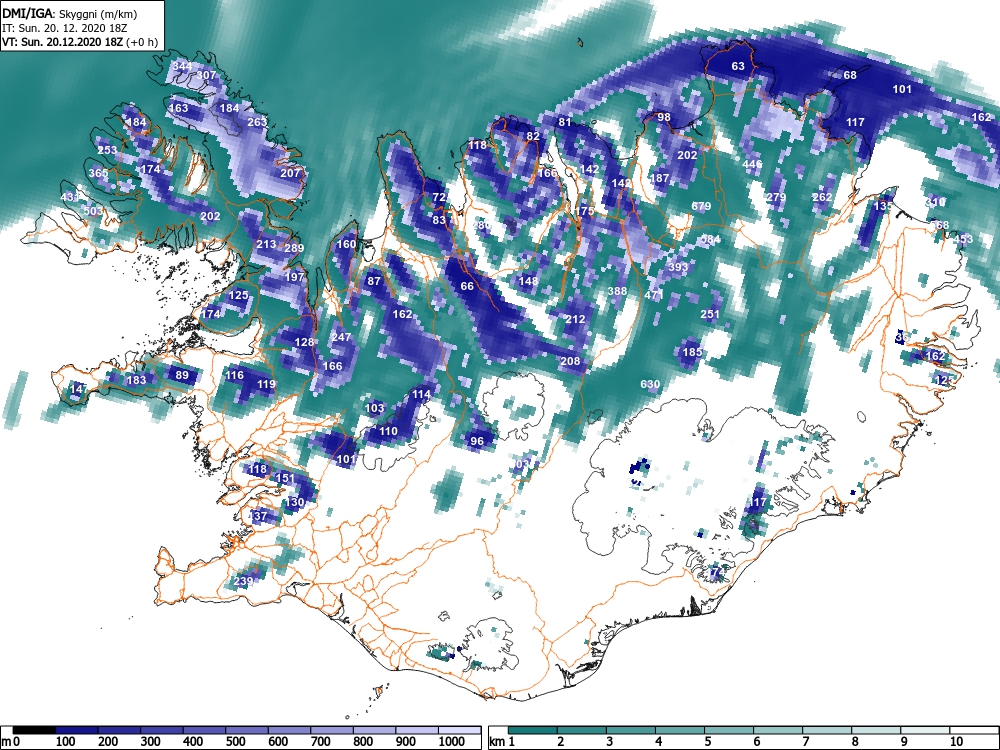1000x750 pixels.
Task: Click the legend swatch between 900 and 1000 m
Action: point(417,730)
